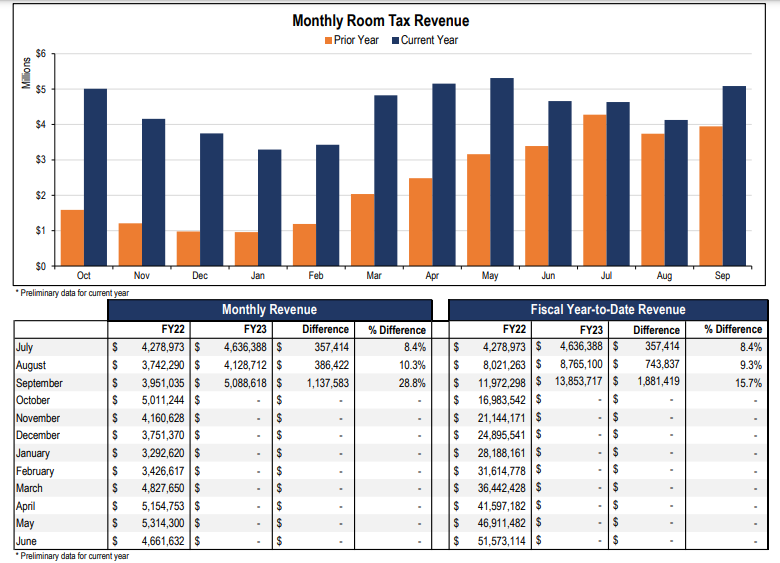Click the $6 label on the y-axis
This screenshot has width=780, height=563.
(41, 53)
